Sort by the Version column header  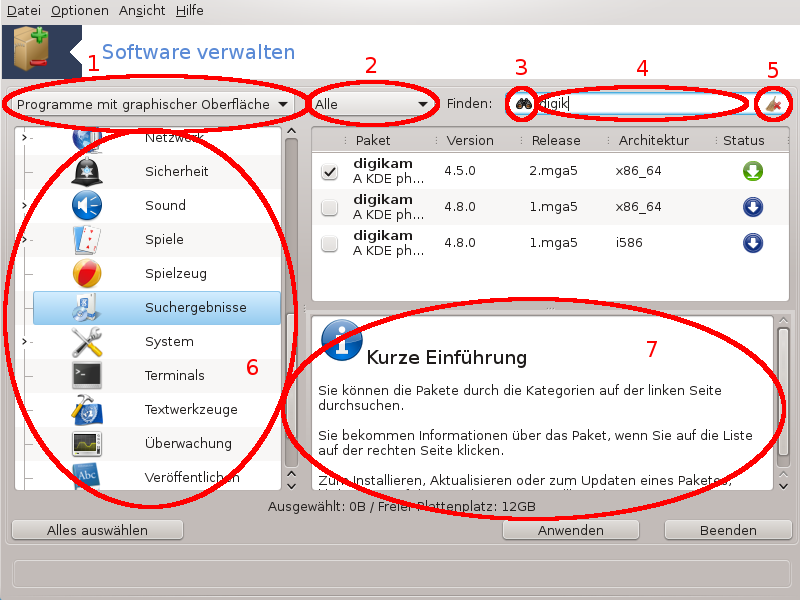pyautogui.click(x=470, y=140)
